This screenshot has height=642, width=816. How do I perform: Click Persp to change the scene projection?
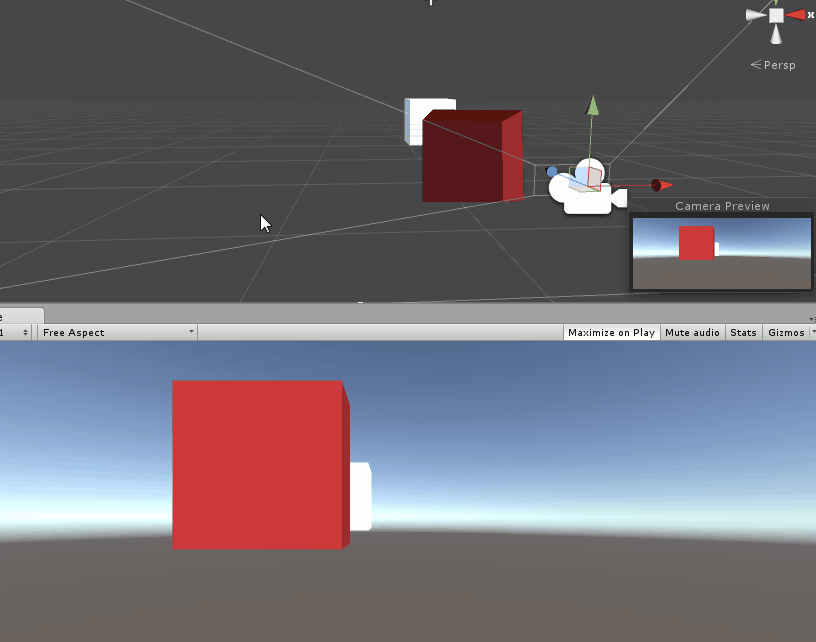click(x=778, y=65)
